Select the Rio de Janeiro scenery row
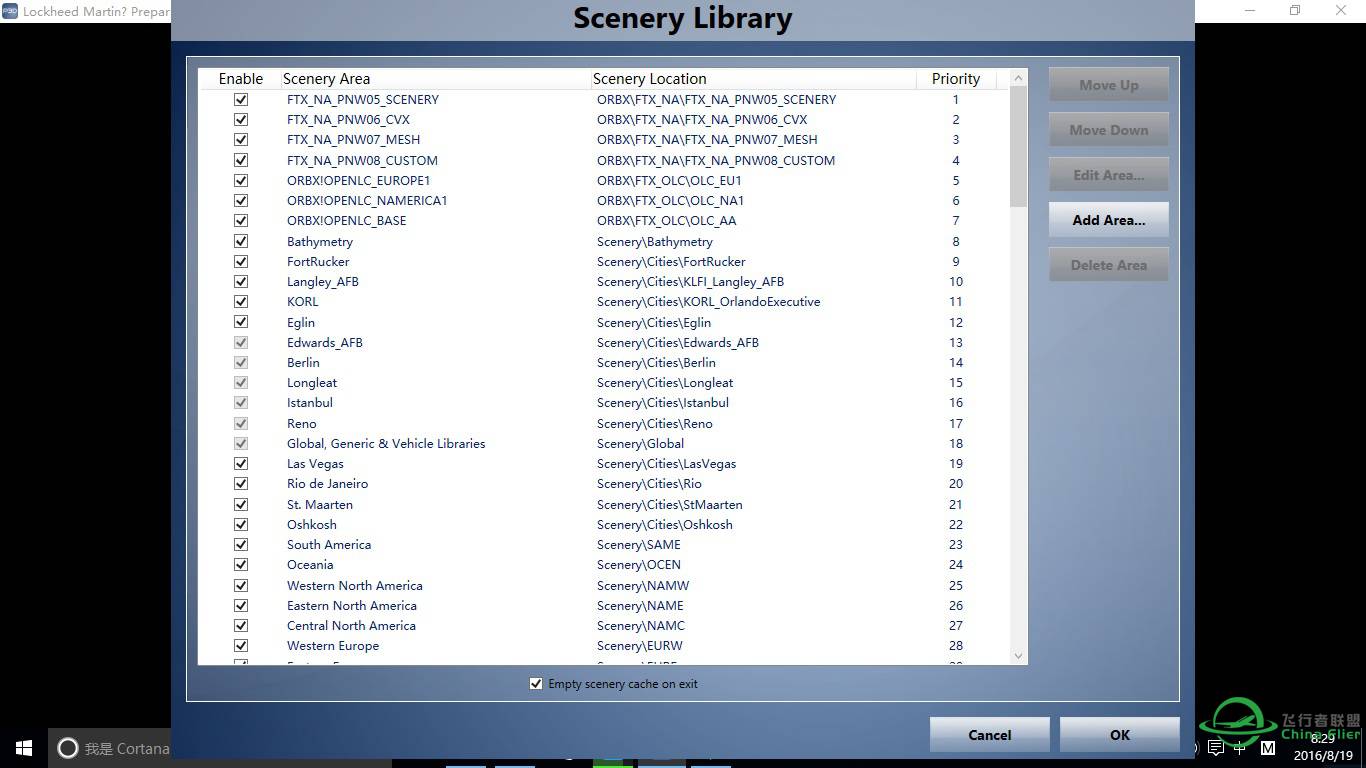The height and width of the screenshot is (768, 1366). (327, 484)
